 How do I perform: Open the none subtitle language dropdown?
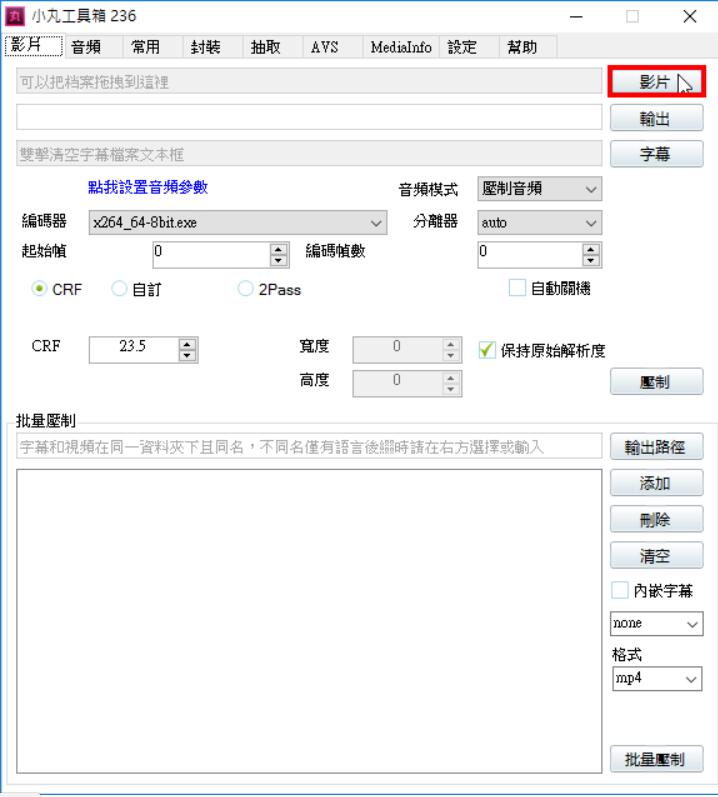[657, 624]
